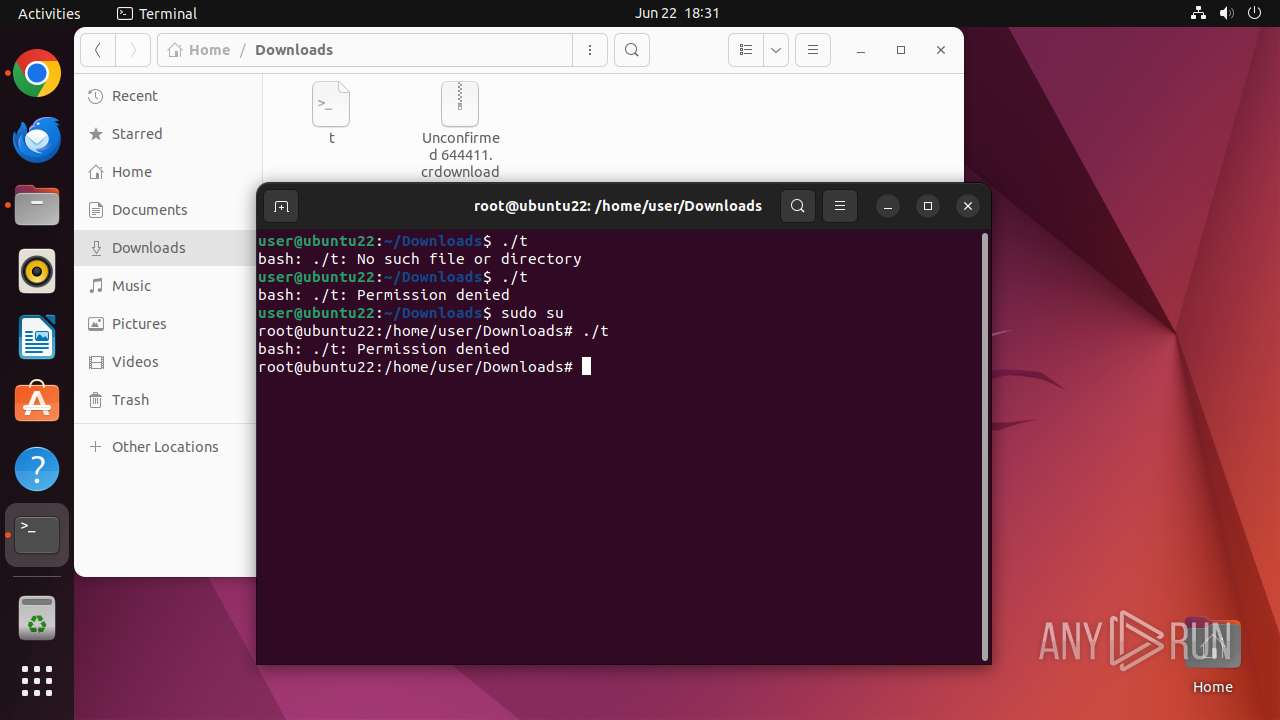Launch LibreOffice Writer from the dock
This screenshot has width=1280, height=720.
(37, 338)
